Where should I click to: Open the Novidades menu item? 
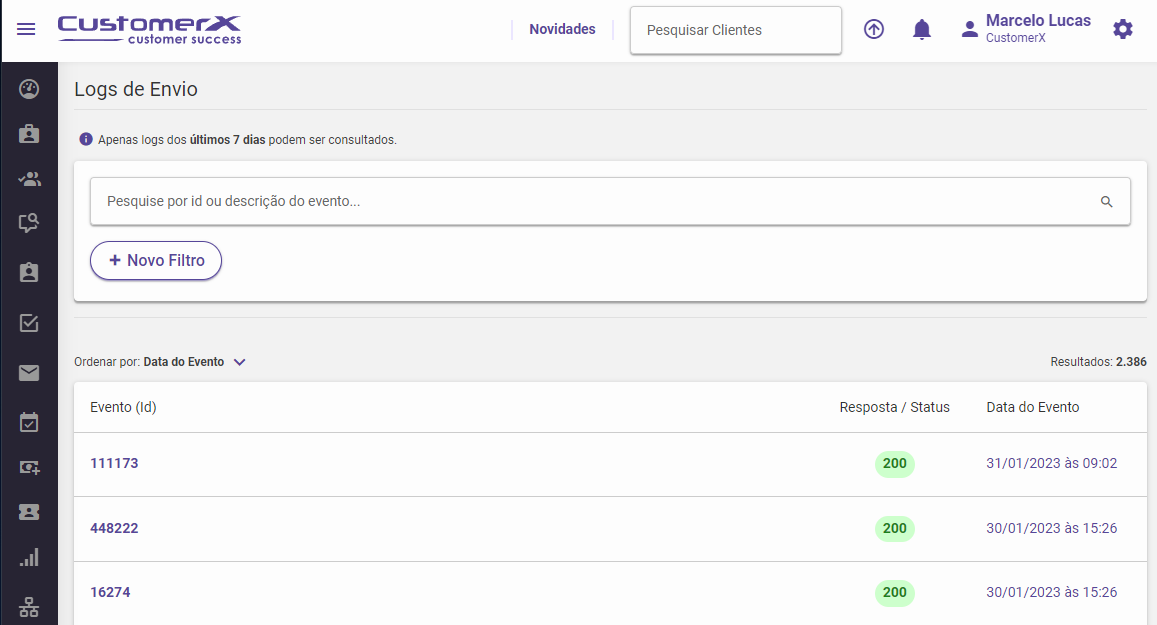[x=562, y=30]
